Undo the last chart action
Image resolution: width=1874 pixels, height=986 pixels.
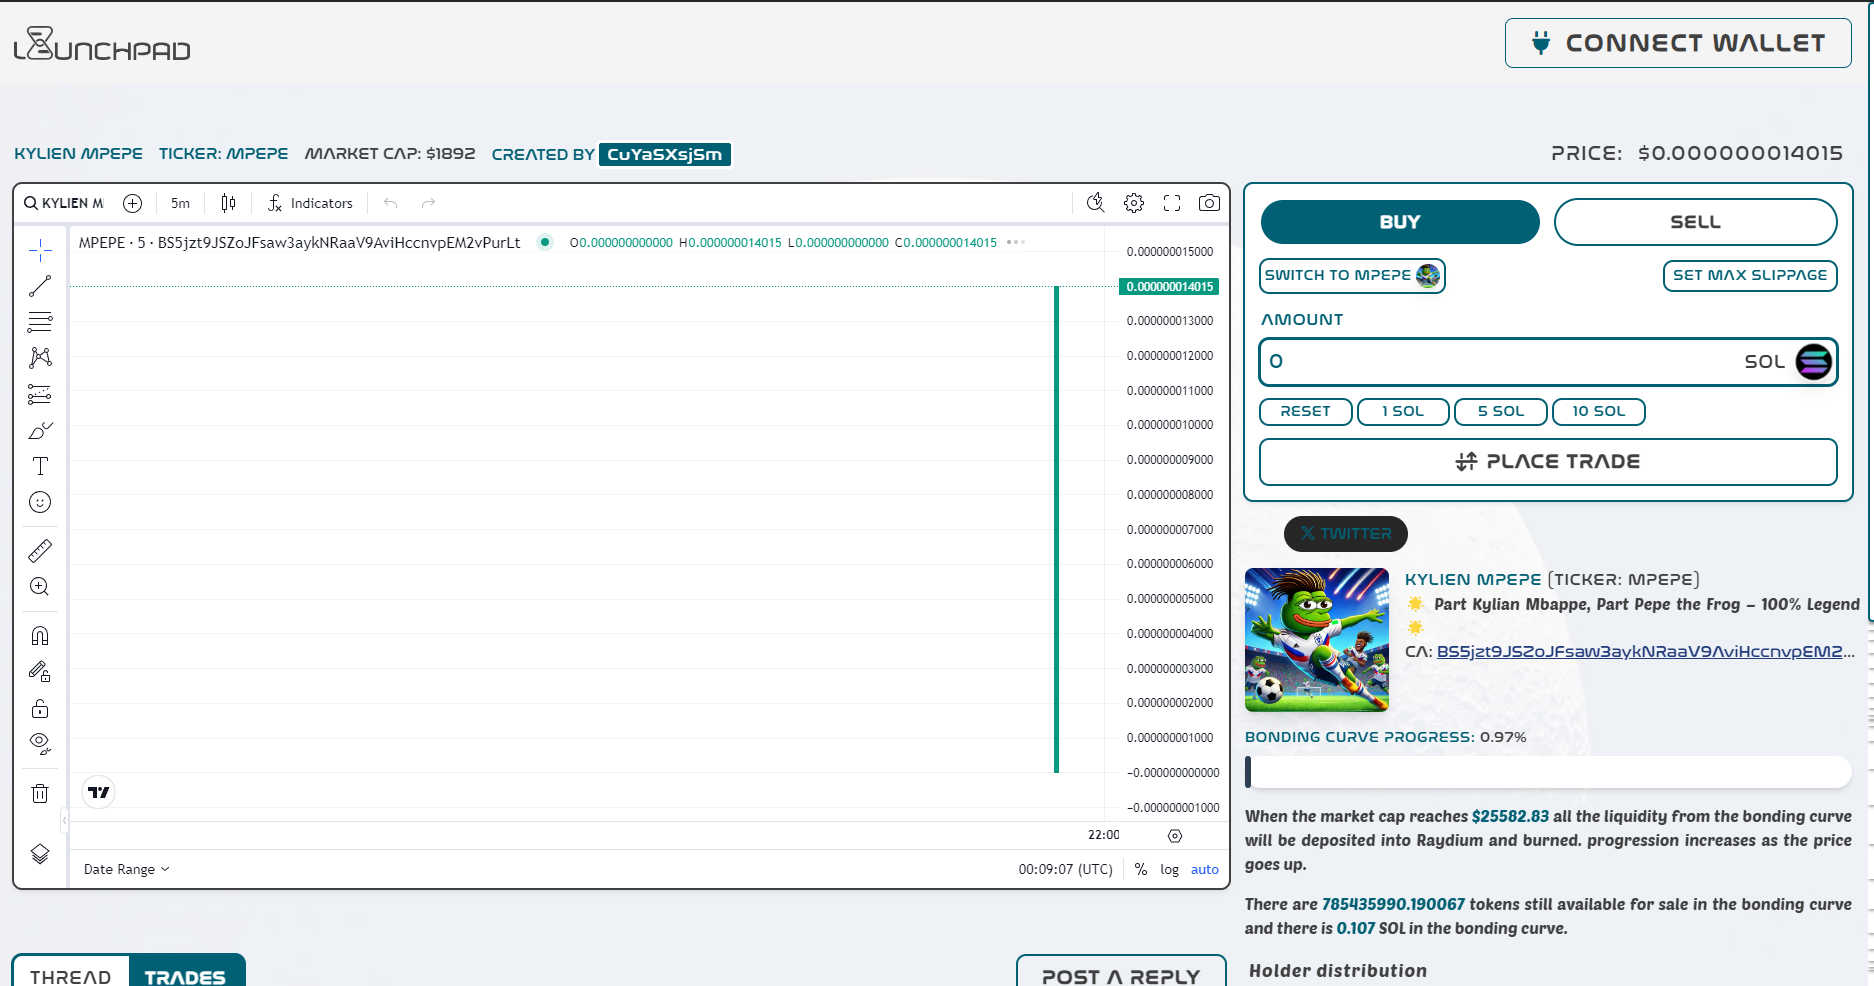pos(390,203)
